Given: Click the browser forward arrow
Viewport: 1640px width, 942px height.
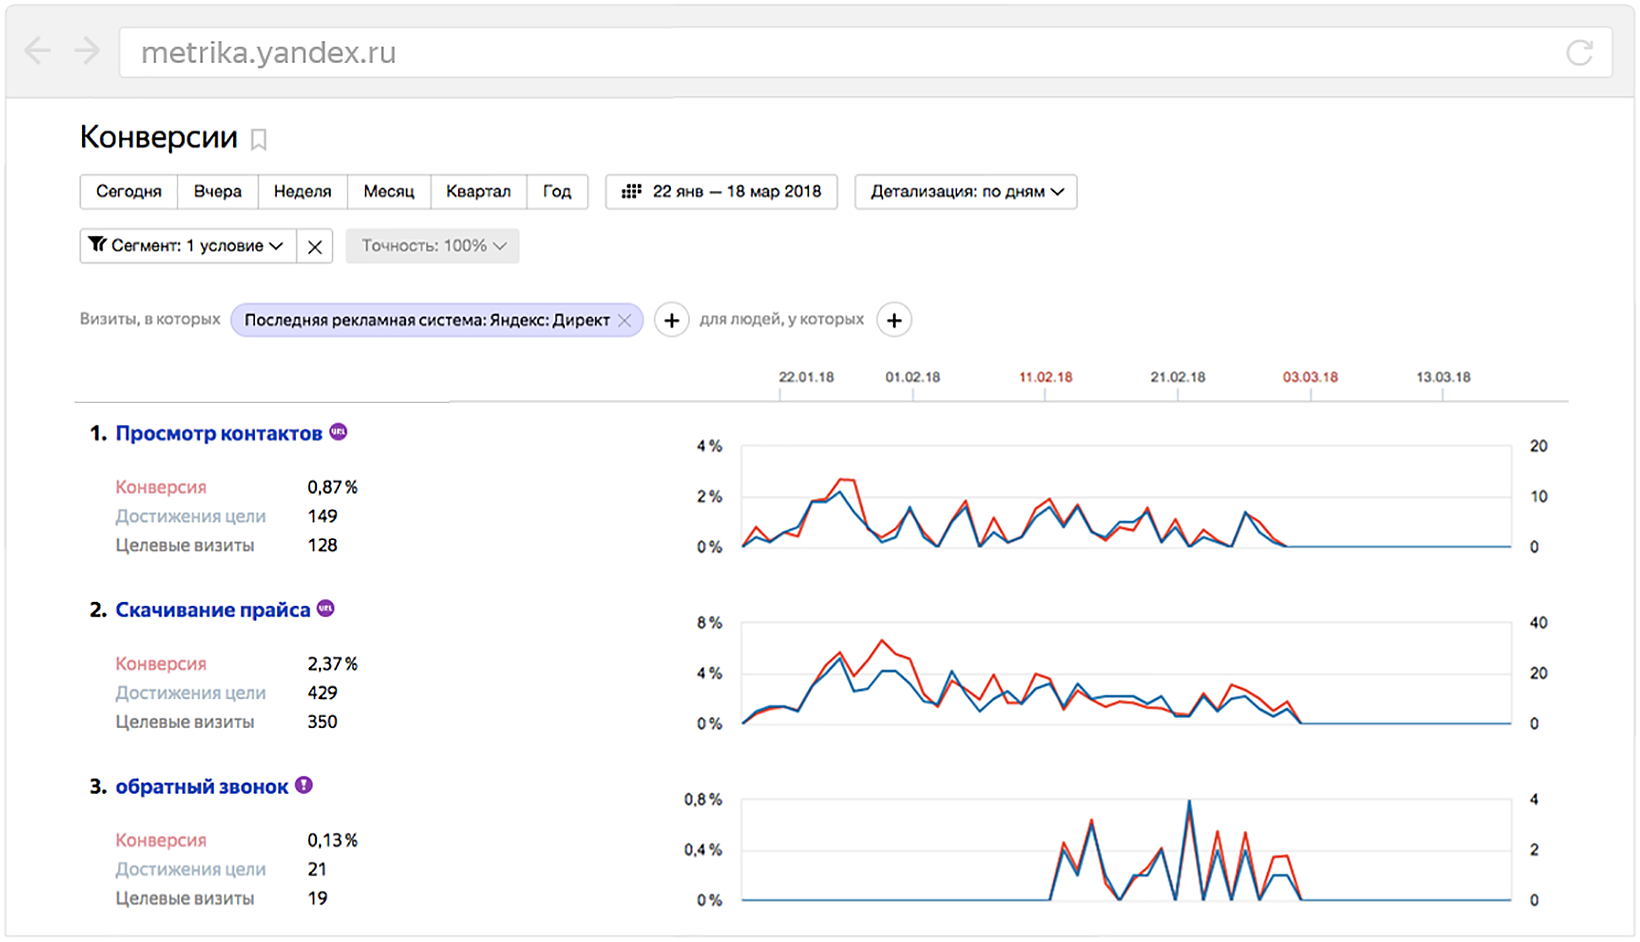Looking at the screenshot, I should tap(88, 51).
